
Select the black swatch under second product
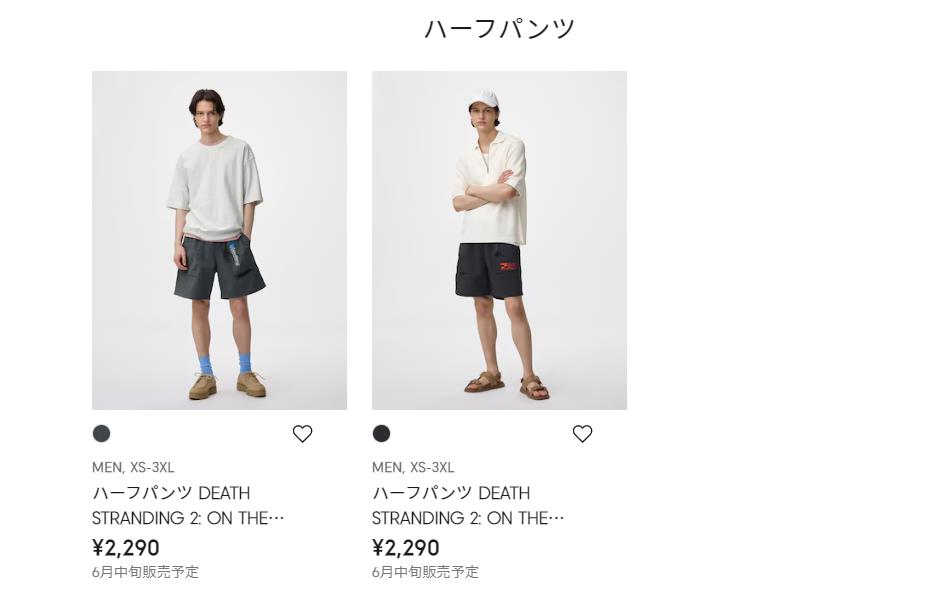point(382,433)
